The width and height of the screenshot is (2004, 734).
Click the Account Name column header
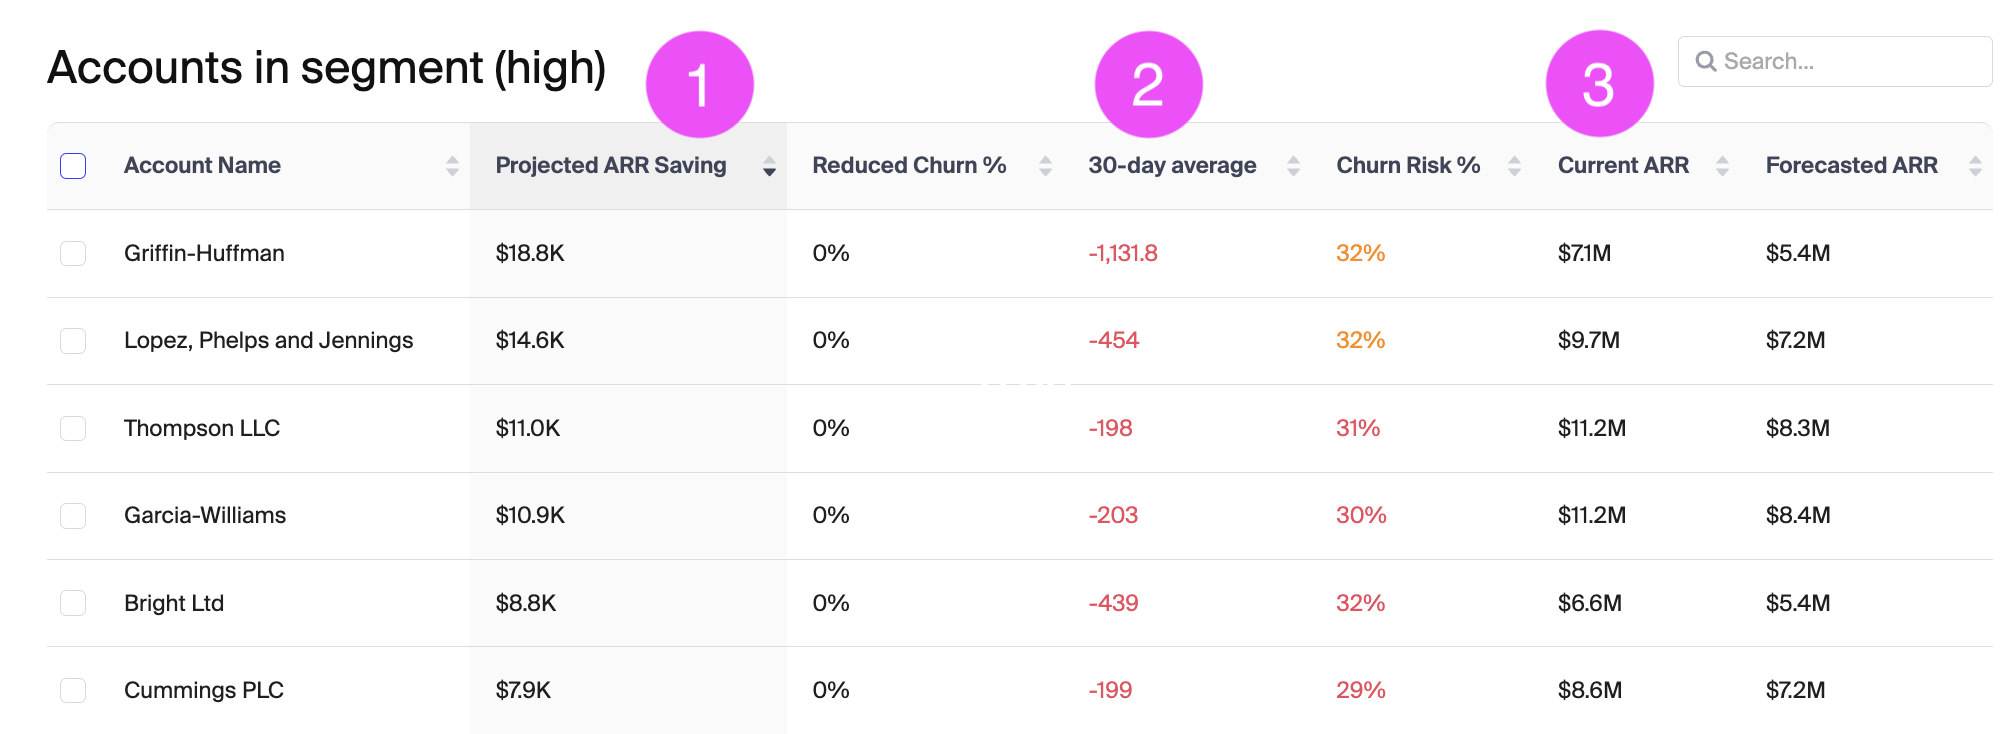coord(202,166)
